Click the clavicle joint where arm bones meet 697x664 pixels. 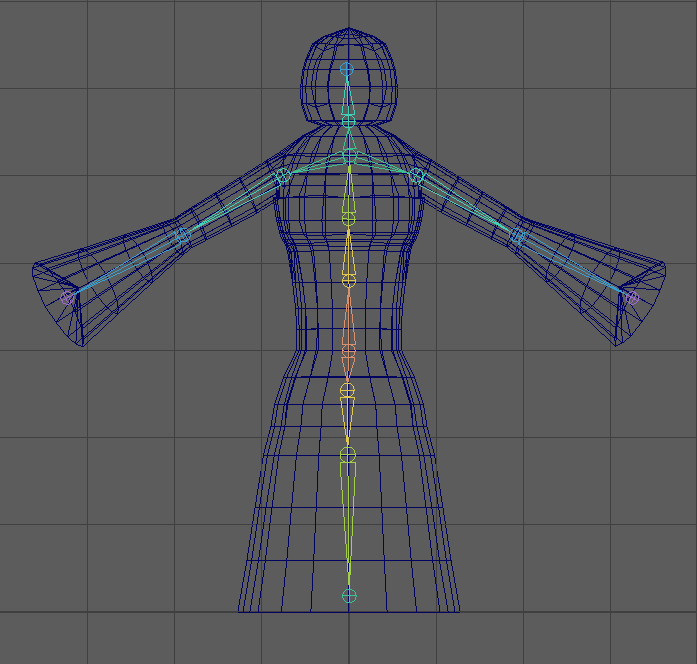click(x=349, y=156)
